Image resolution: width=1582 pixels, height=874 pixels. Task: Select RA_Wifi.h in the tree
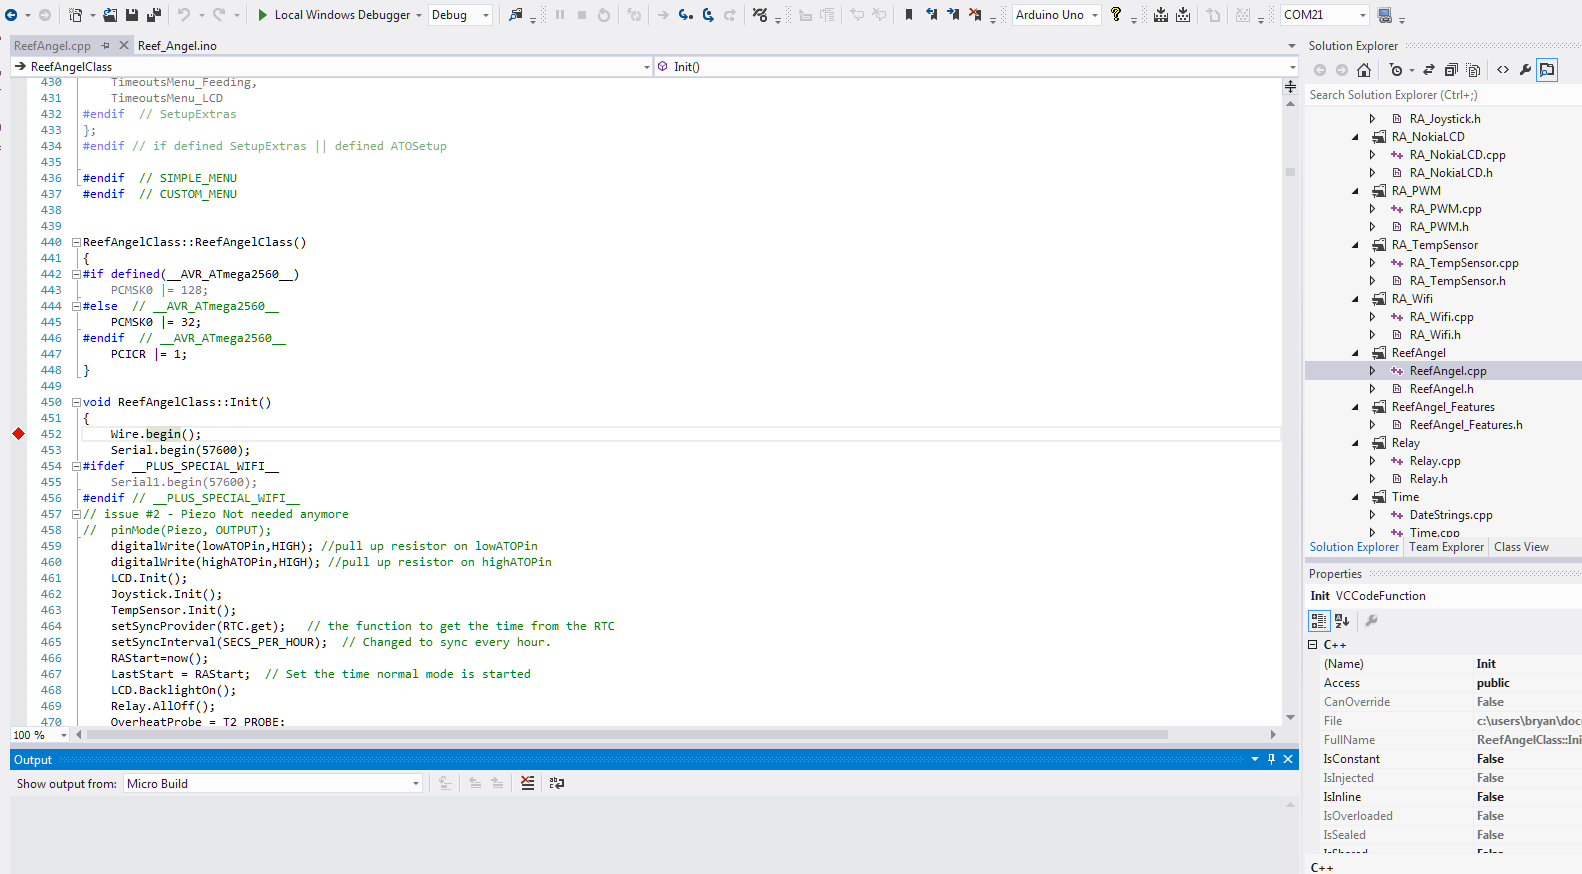[1435, 335]
